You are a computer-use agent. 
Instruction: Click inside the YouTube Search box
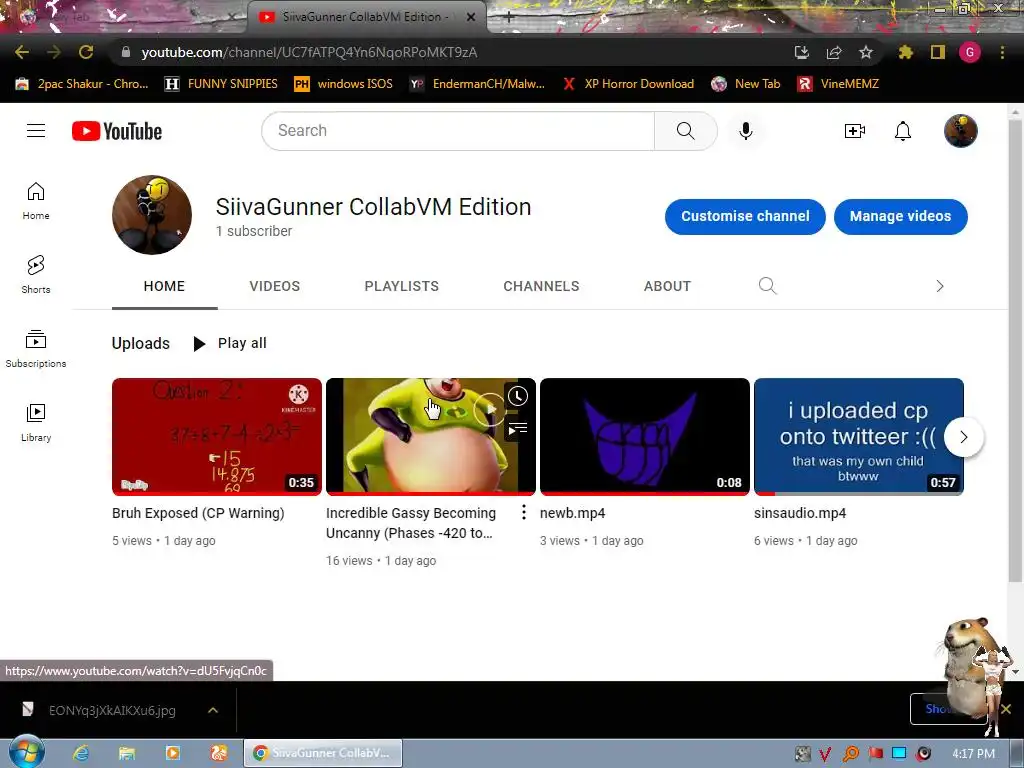pos(457,131)
